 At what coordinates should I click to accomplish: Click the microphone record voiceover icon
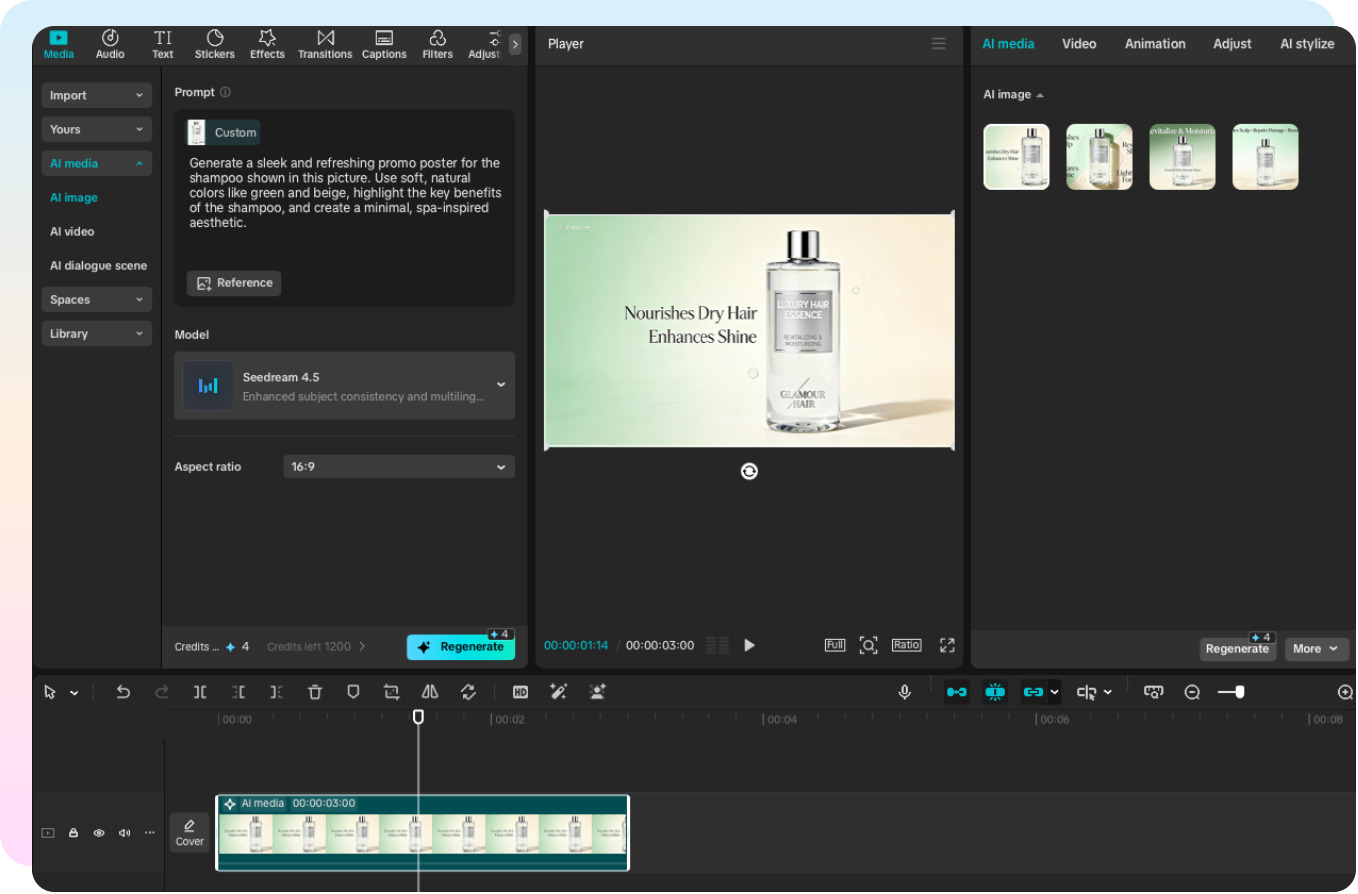tap(904, 692)
